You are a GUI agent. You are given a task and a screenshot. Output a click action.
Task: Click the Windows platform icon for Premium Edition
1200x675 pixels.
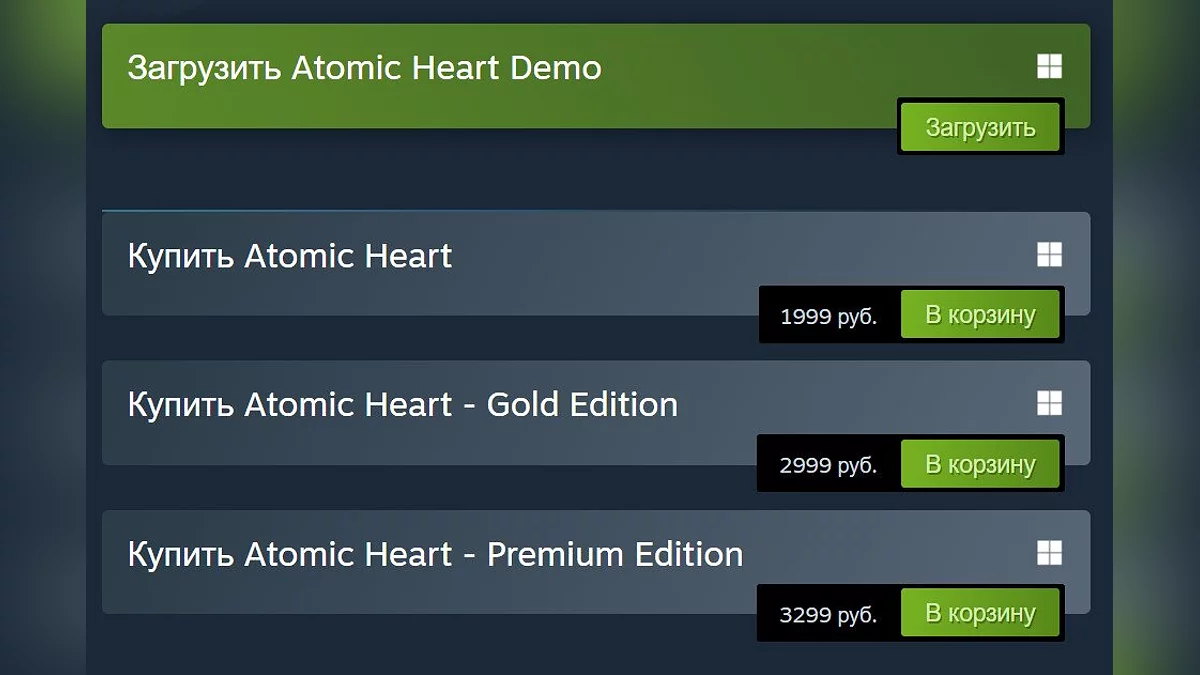click(x=1049, y=553)
